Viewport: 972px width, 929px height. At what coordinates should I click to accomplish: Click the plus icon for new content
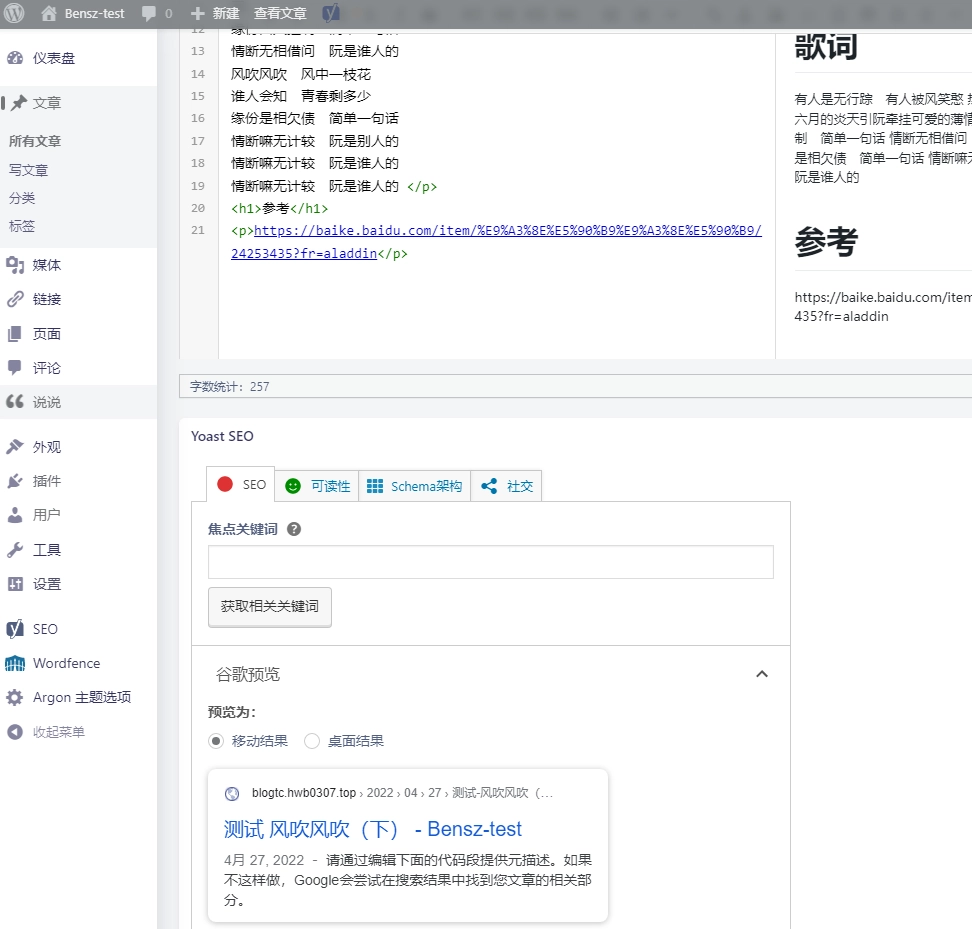(x=197, y=13)
